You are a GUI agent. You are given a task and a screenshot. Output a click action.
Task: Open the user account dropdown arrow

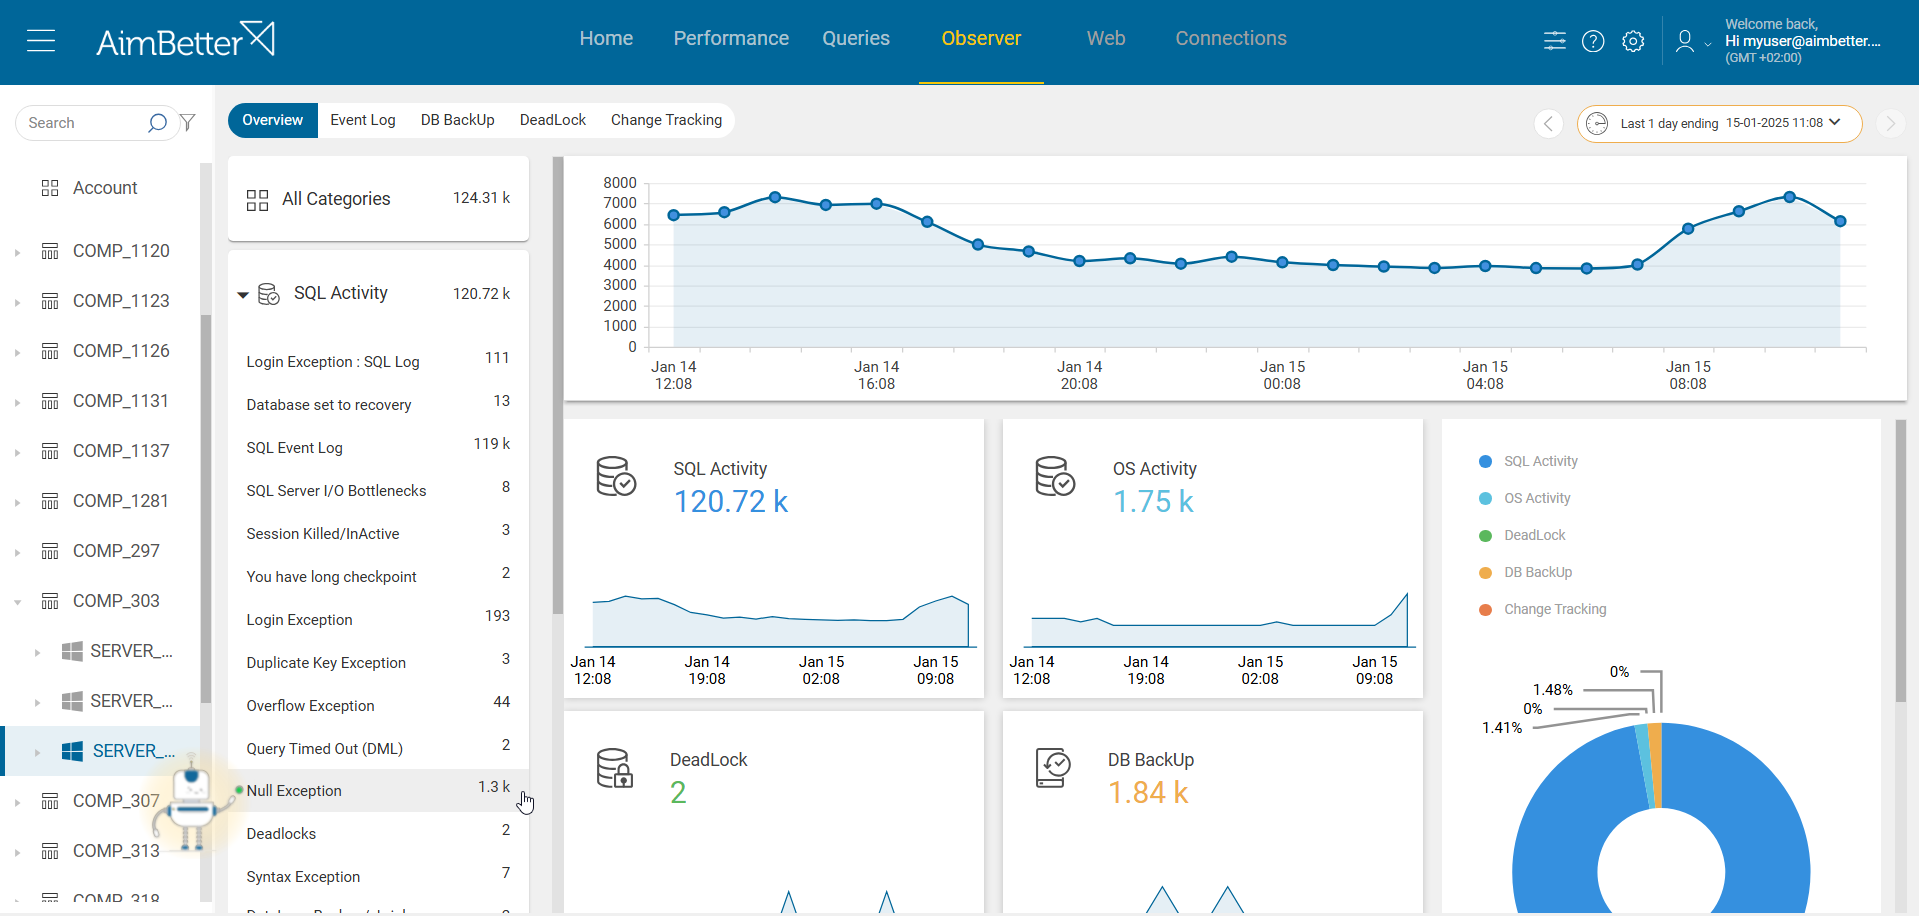pos(1707,44)
